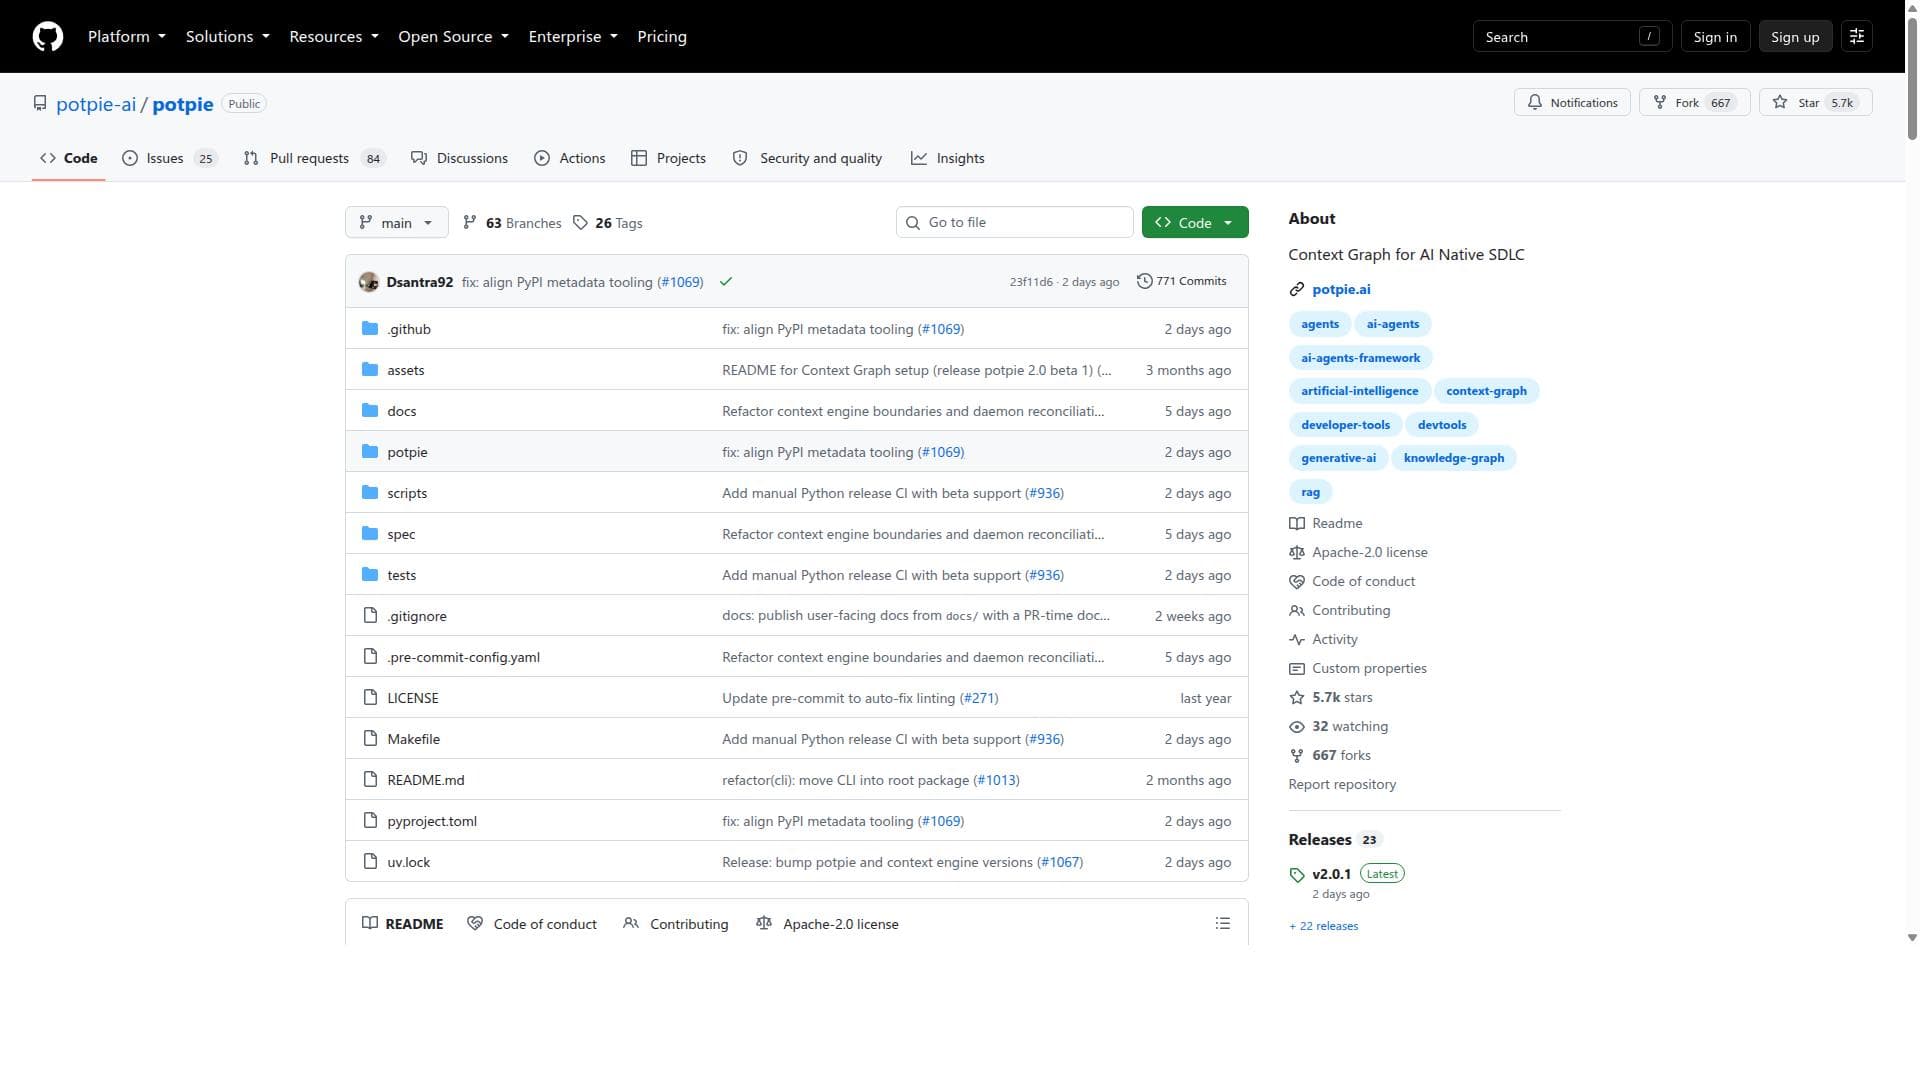Open the Security and quality tab
The height and width of the screenshot is (1080, 1920).
[808, 158]
